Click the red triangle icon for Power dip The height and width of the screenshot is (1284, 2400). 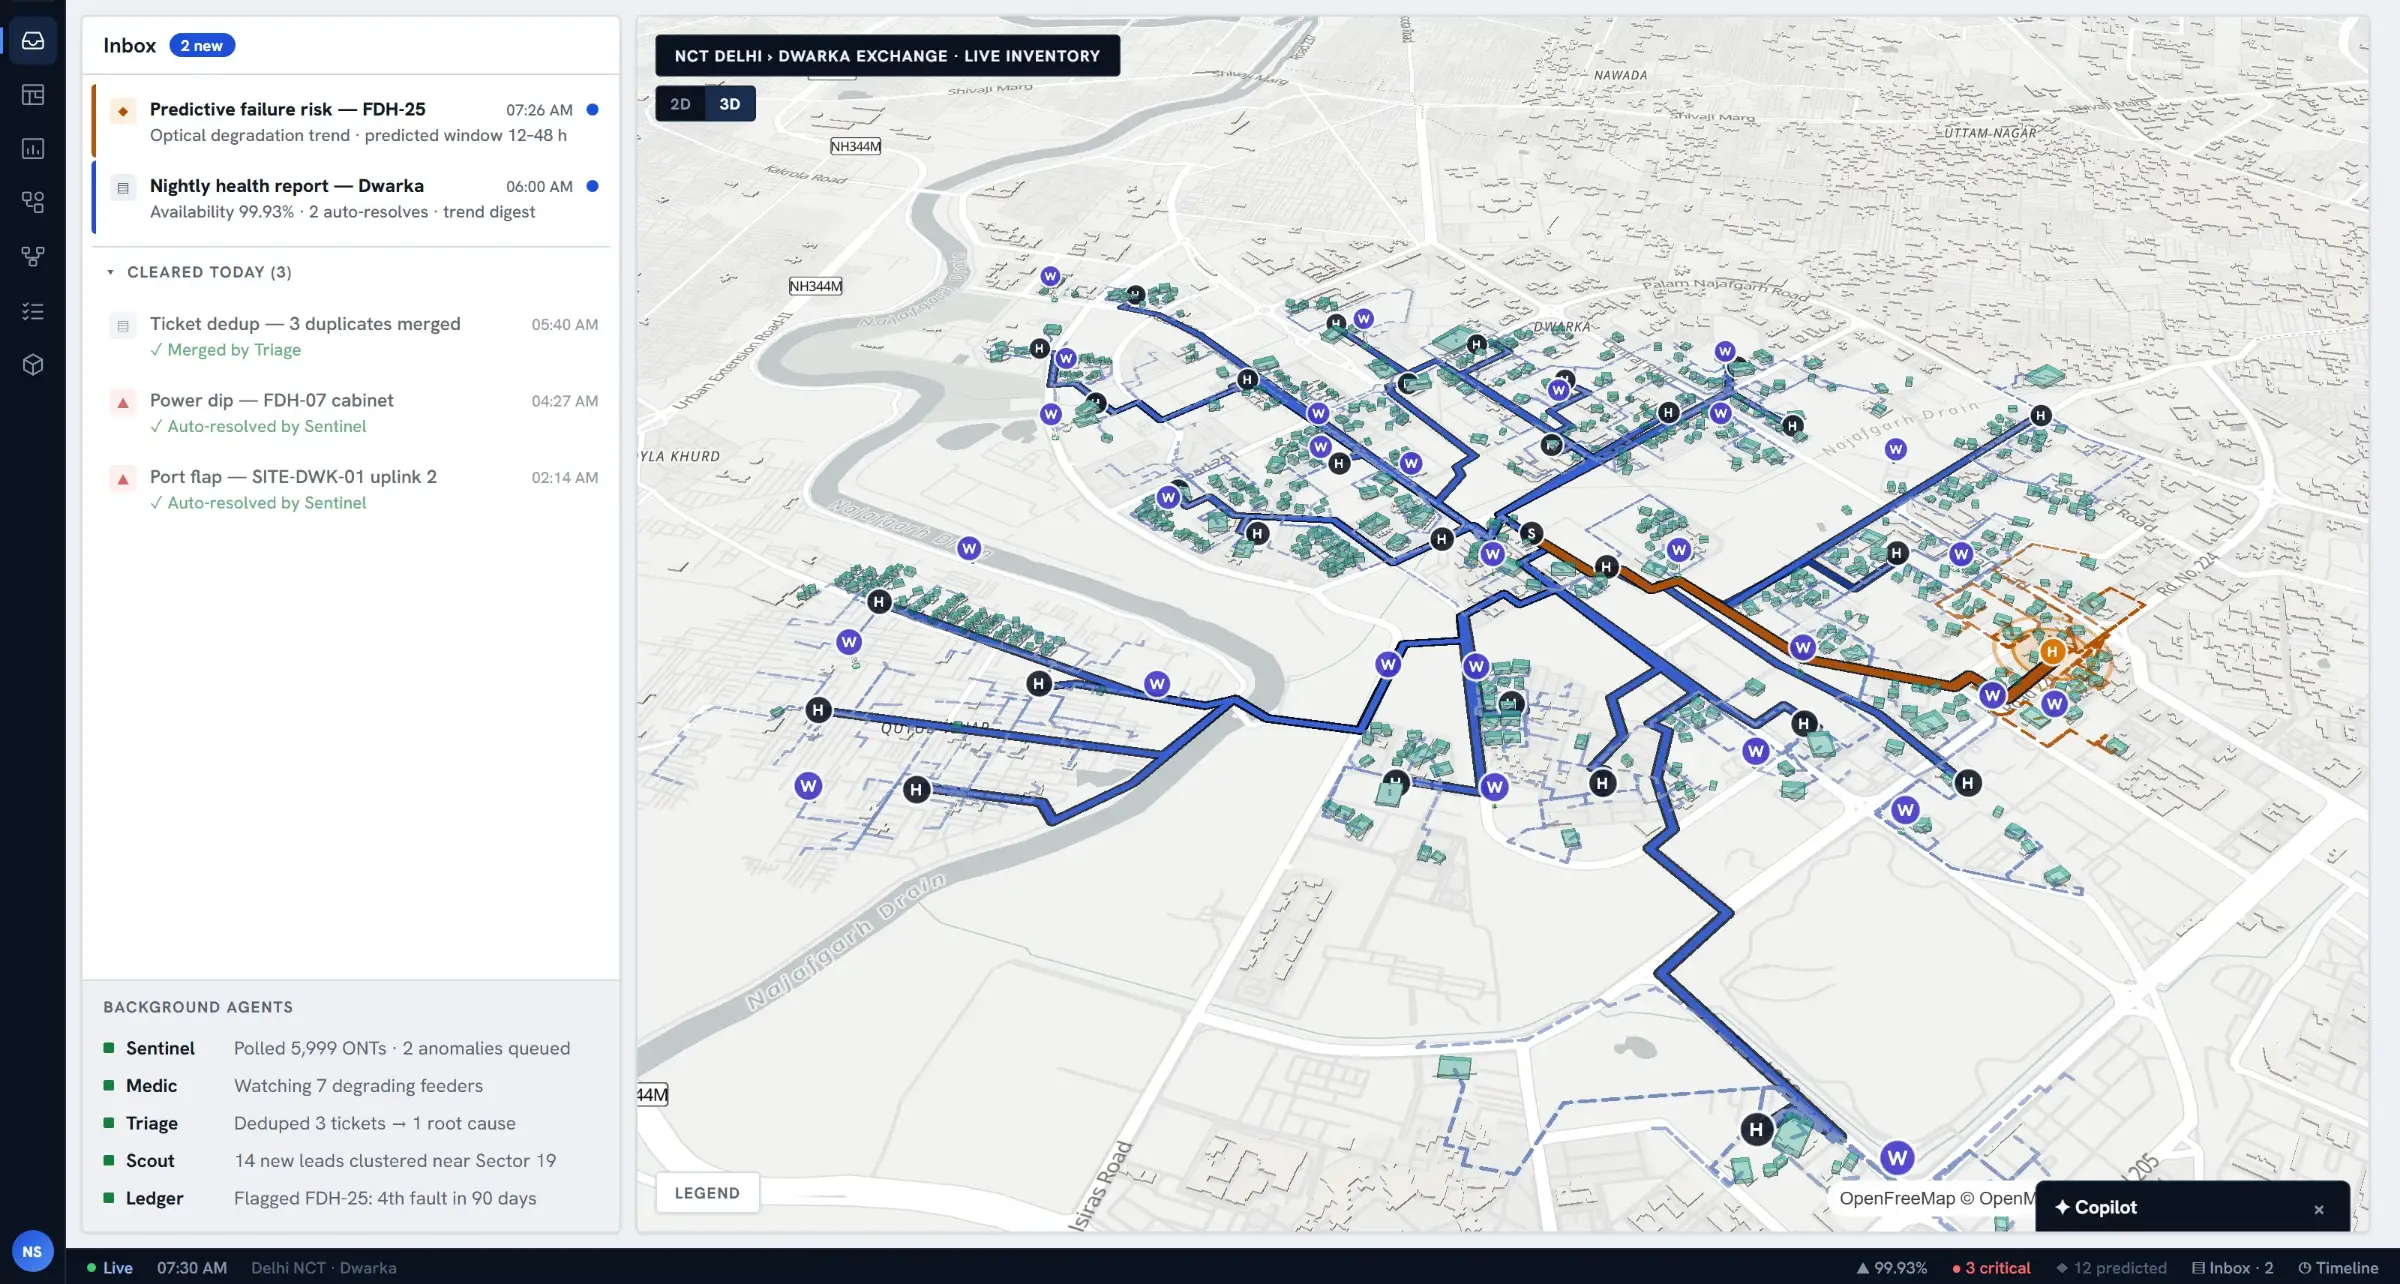[x=123, y=402]
